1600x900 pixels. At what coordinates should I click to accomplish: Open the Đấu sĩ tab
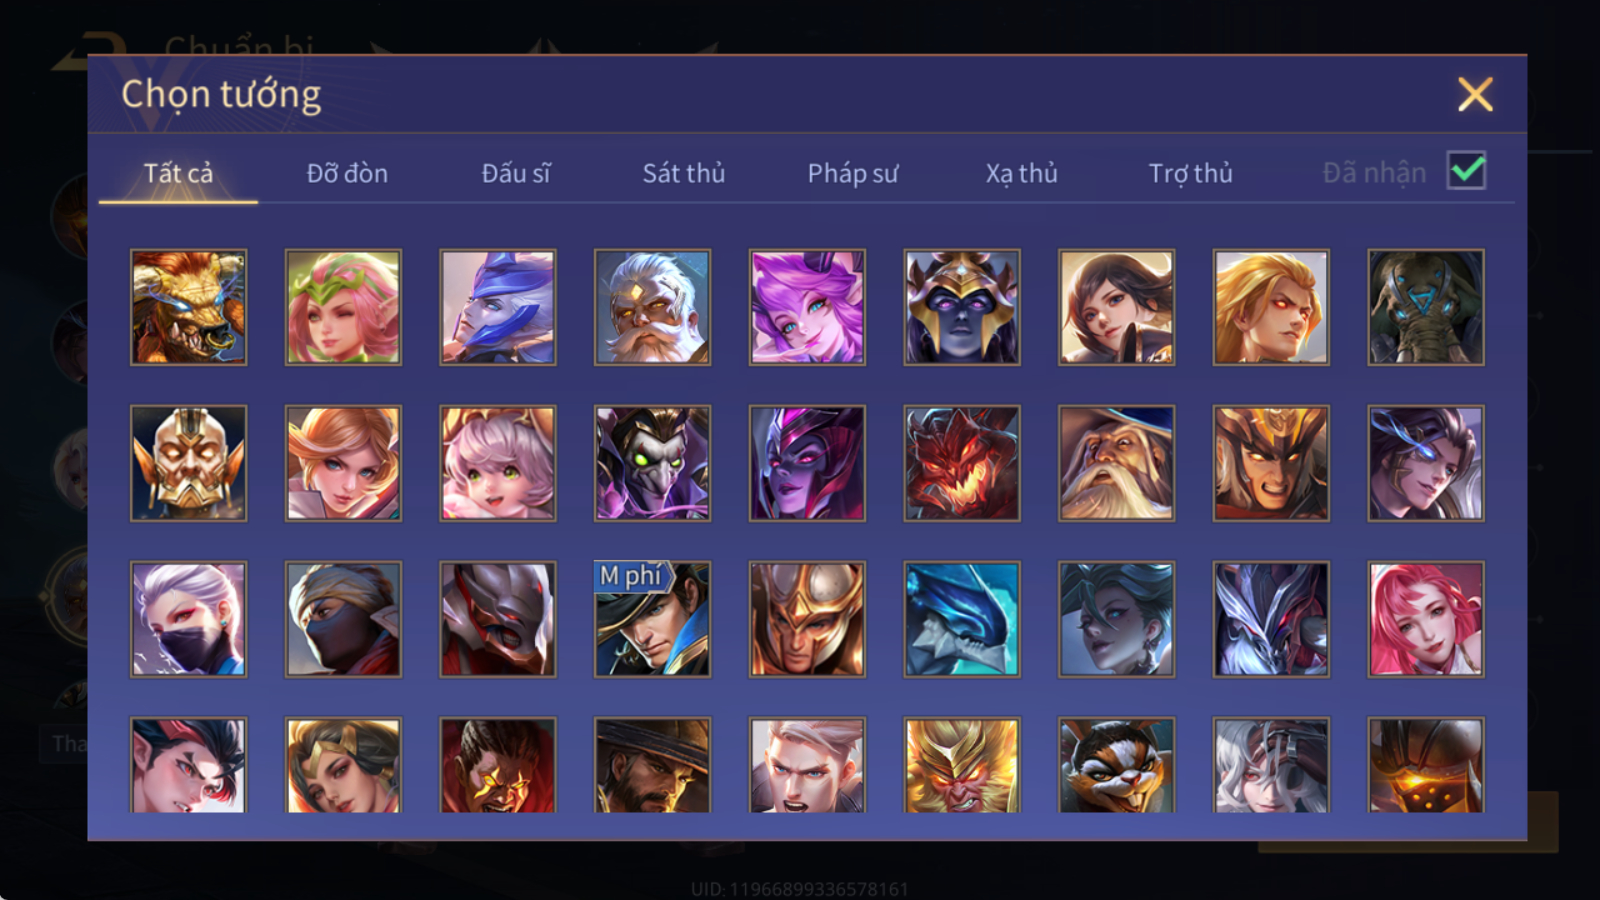[x=516, y=173]
